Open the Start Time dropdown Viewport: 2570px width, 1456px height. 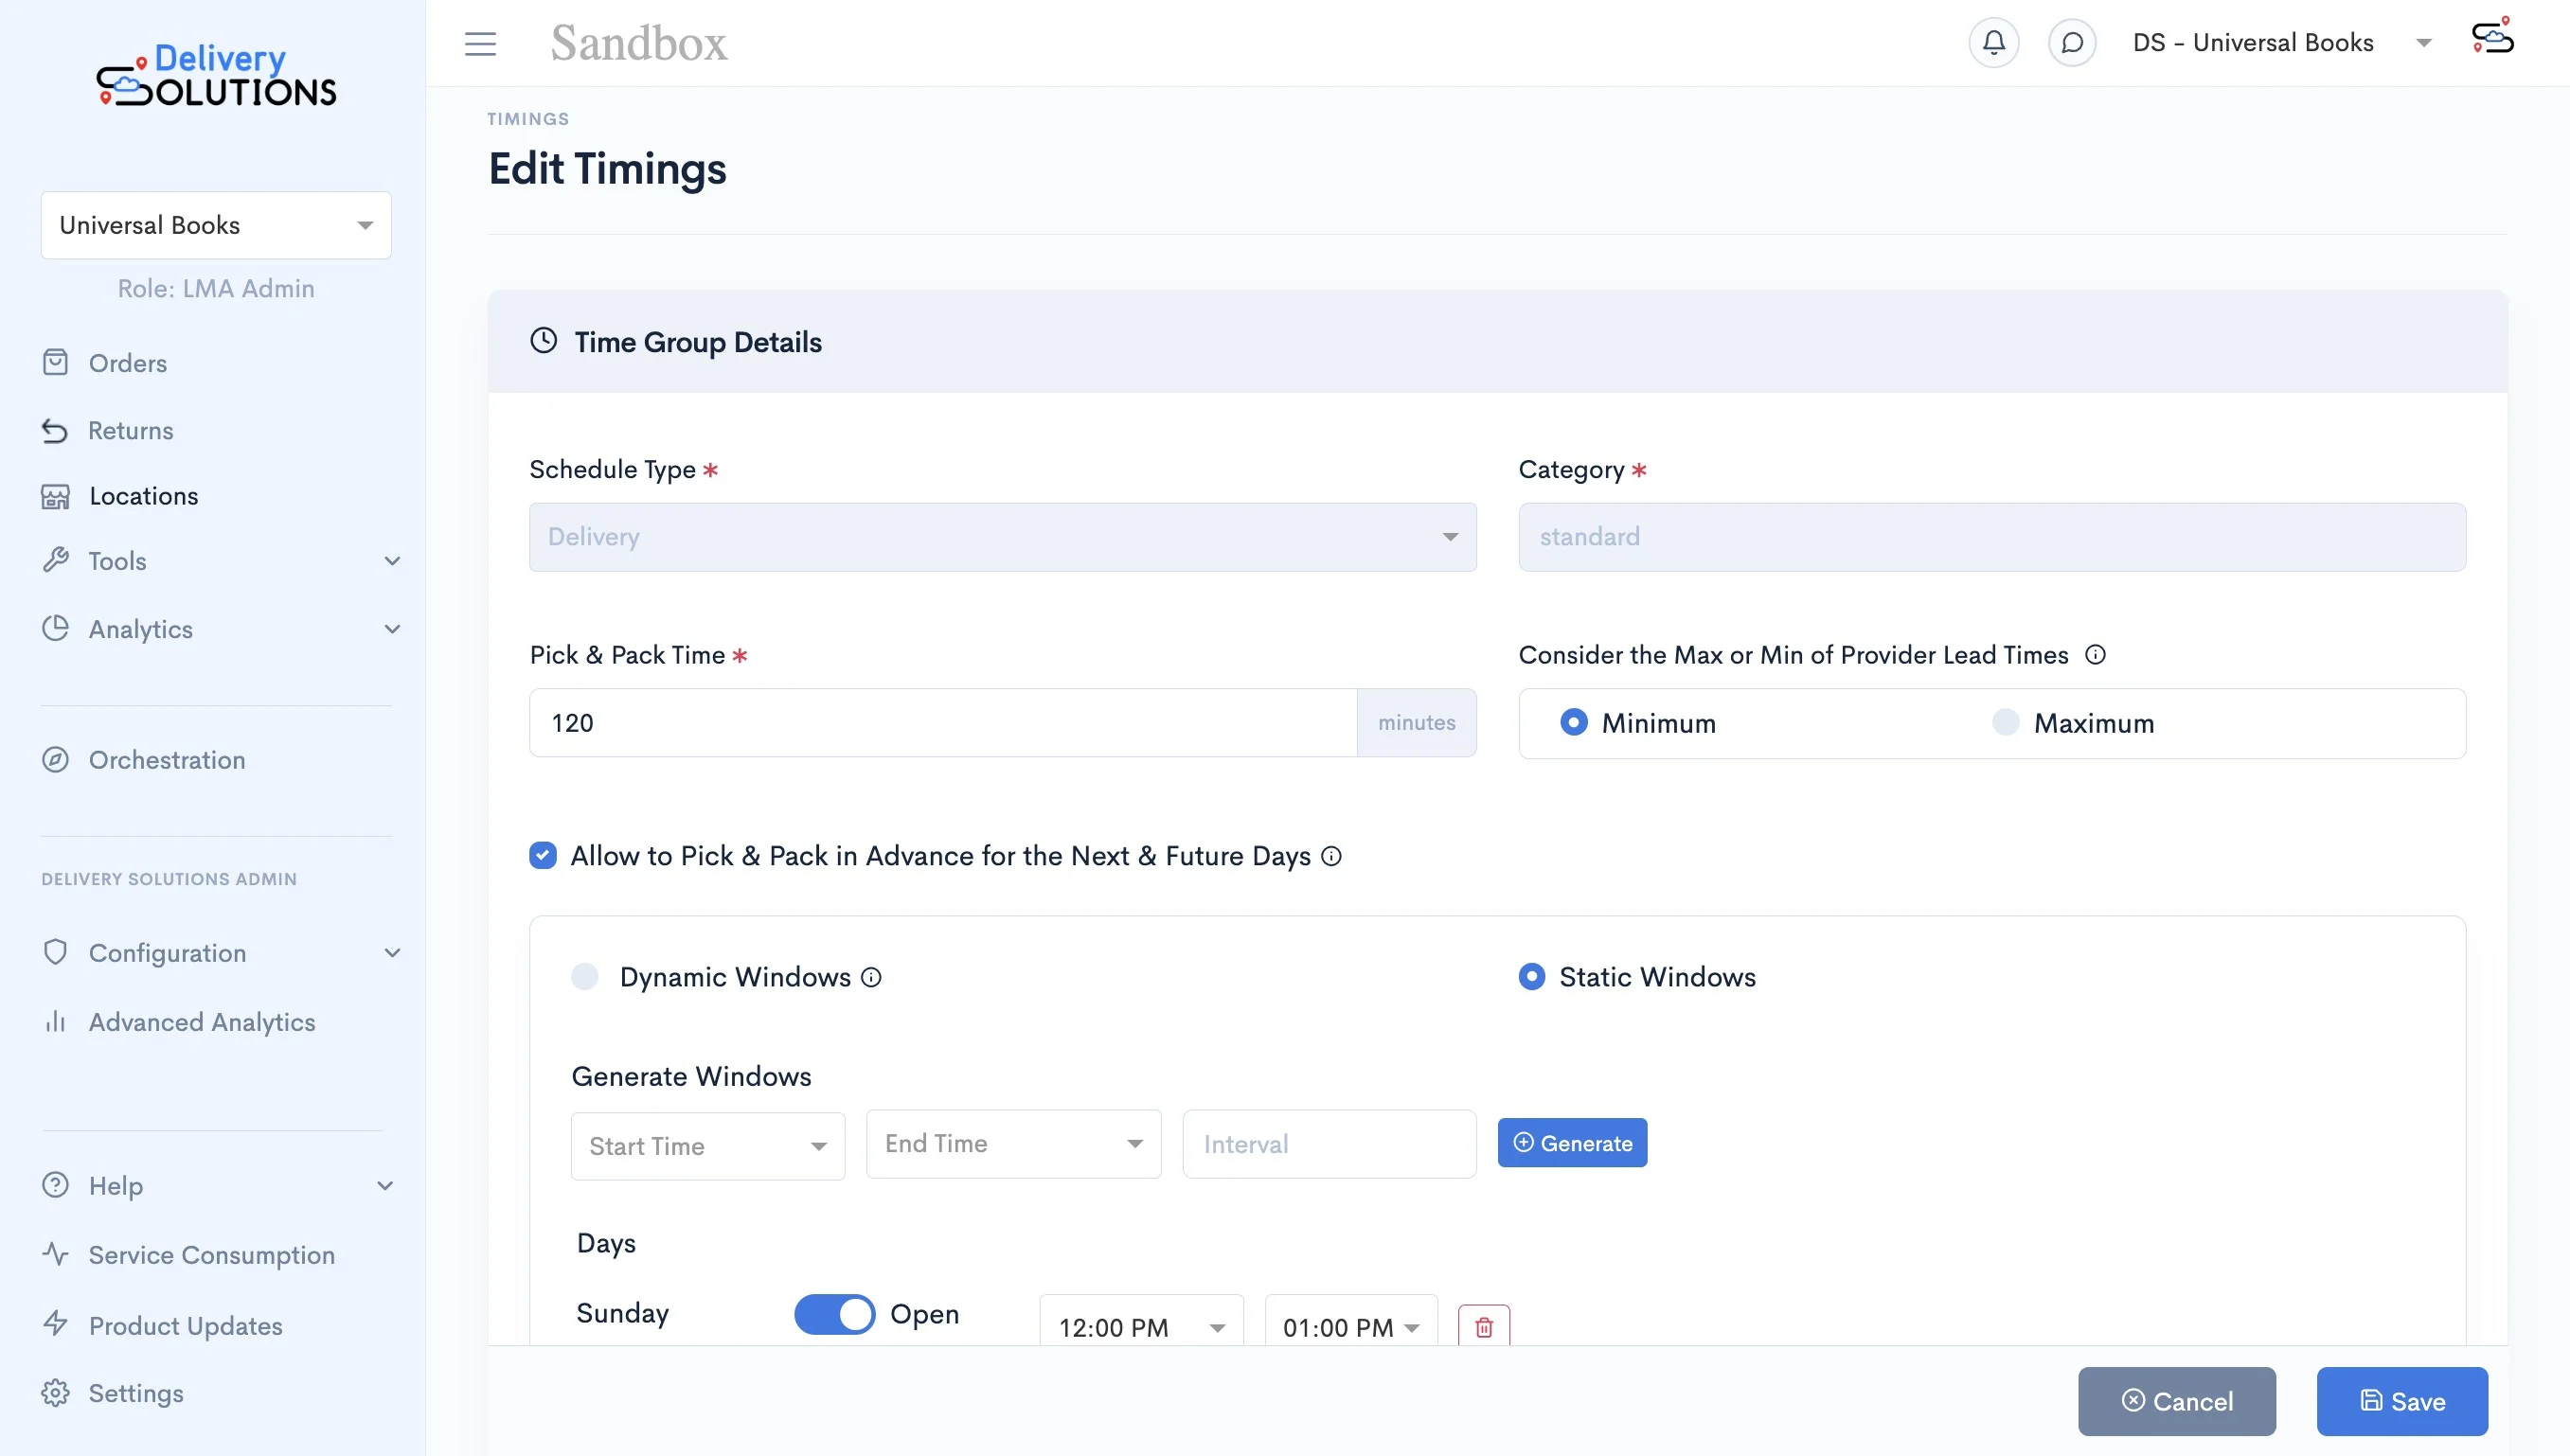click(x=708, y=1146)
